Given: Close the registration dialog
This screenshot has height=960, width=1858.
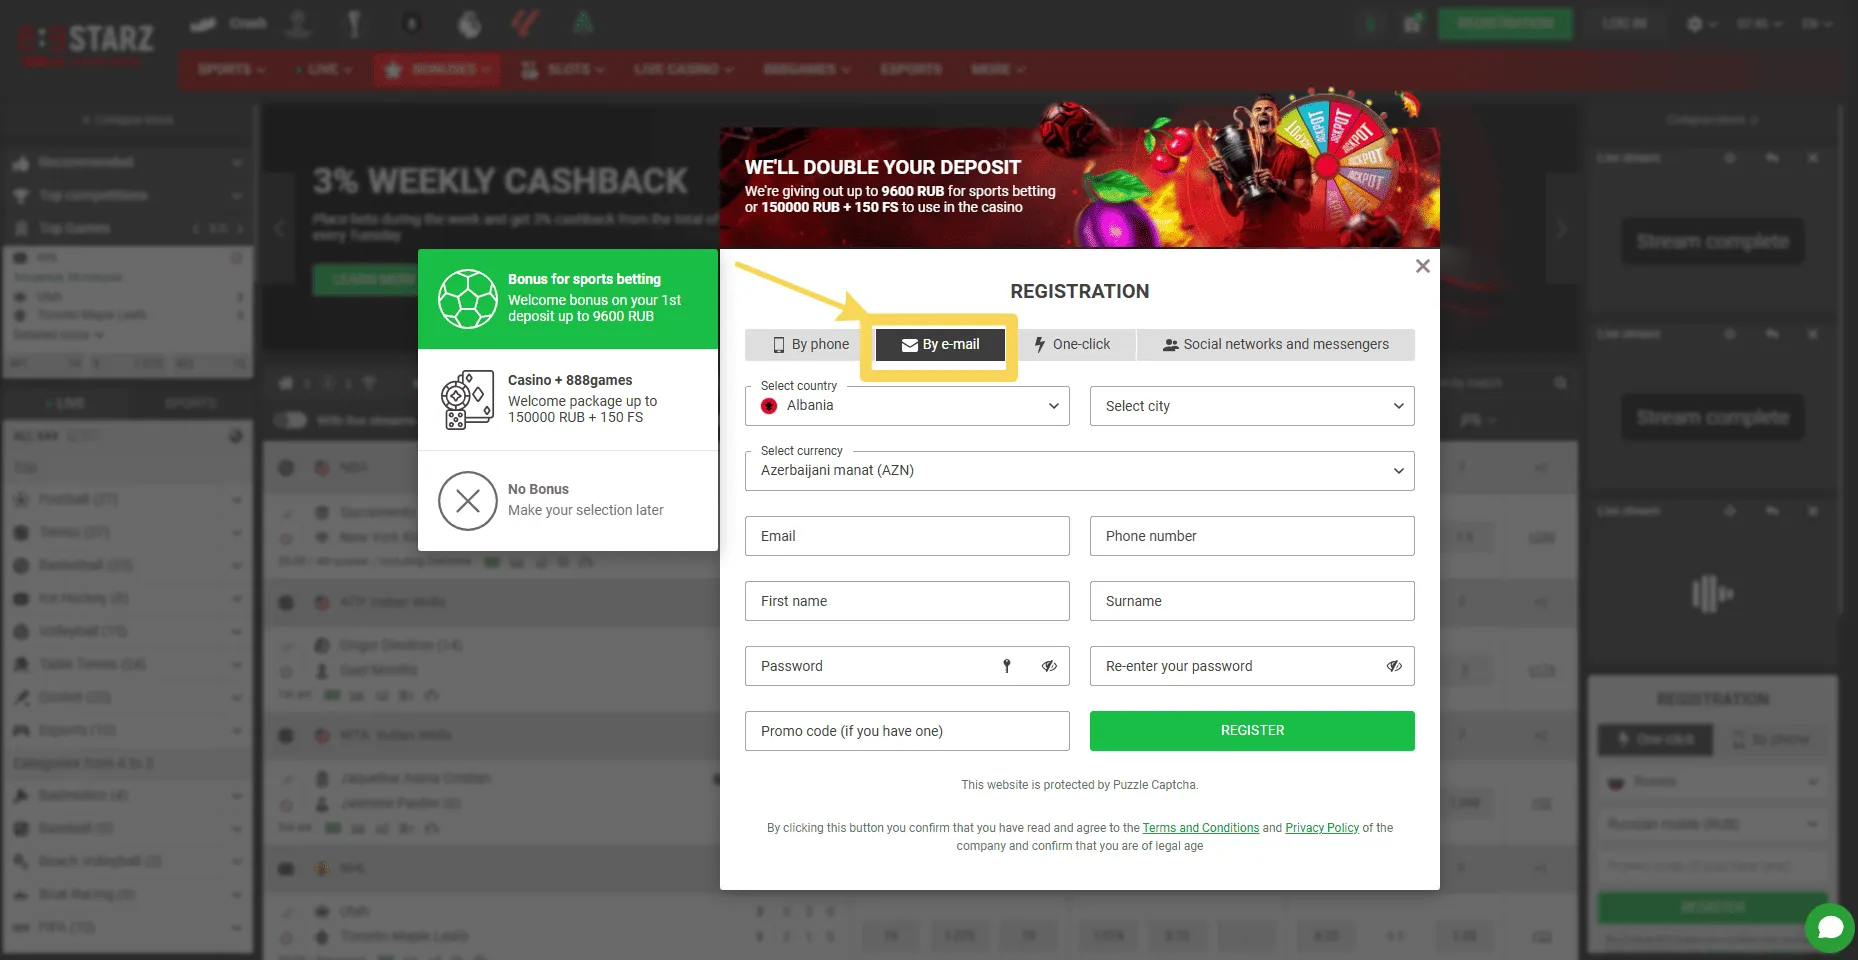Looking at the screenshot, I should coord(1422,266).
